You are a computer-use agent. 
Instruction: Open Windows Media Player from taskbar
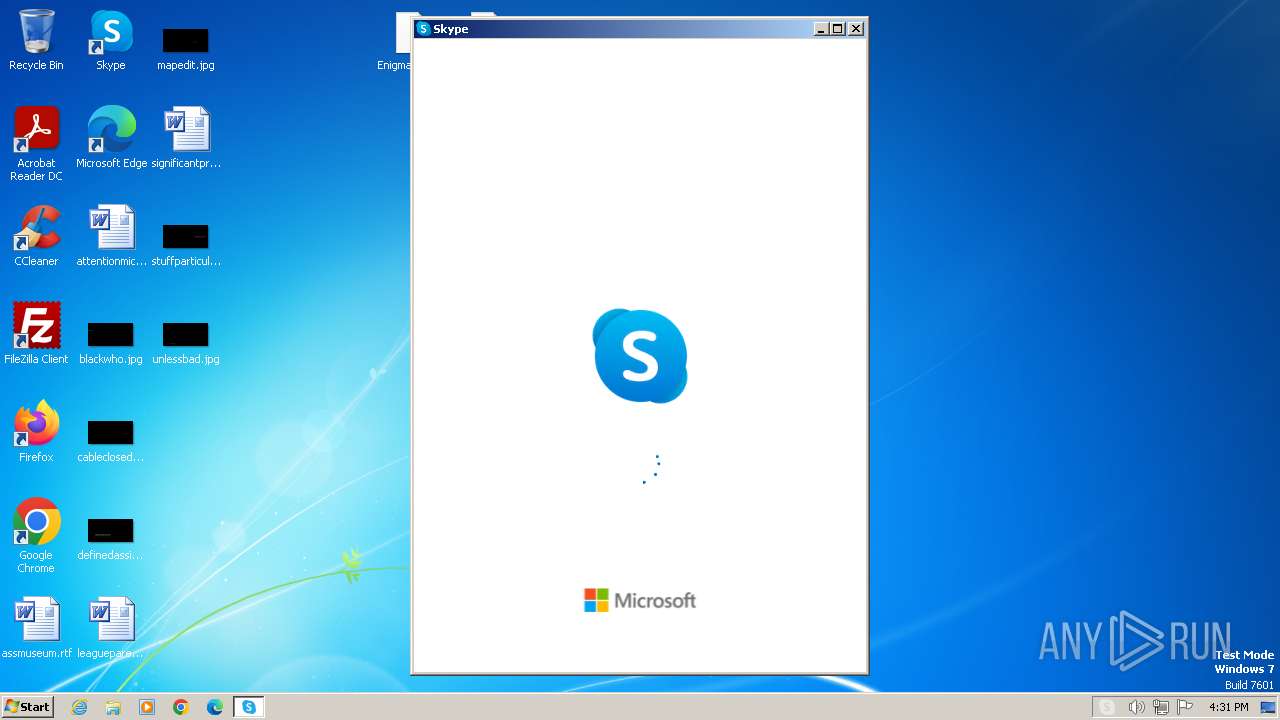[x=147, y=707]
